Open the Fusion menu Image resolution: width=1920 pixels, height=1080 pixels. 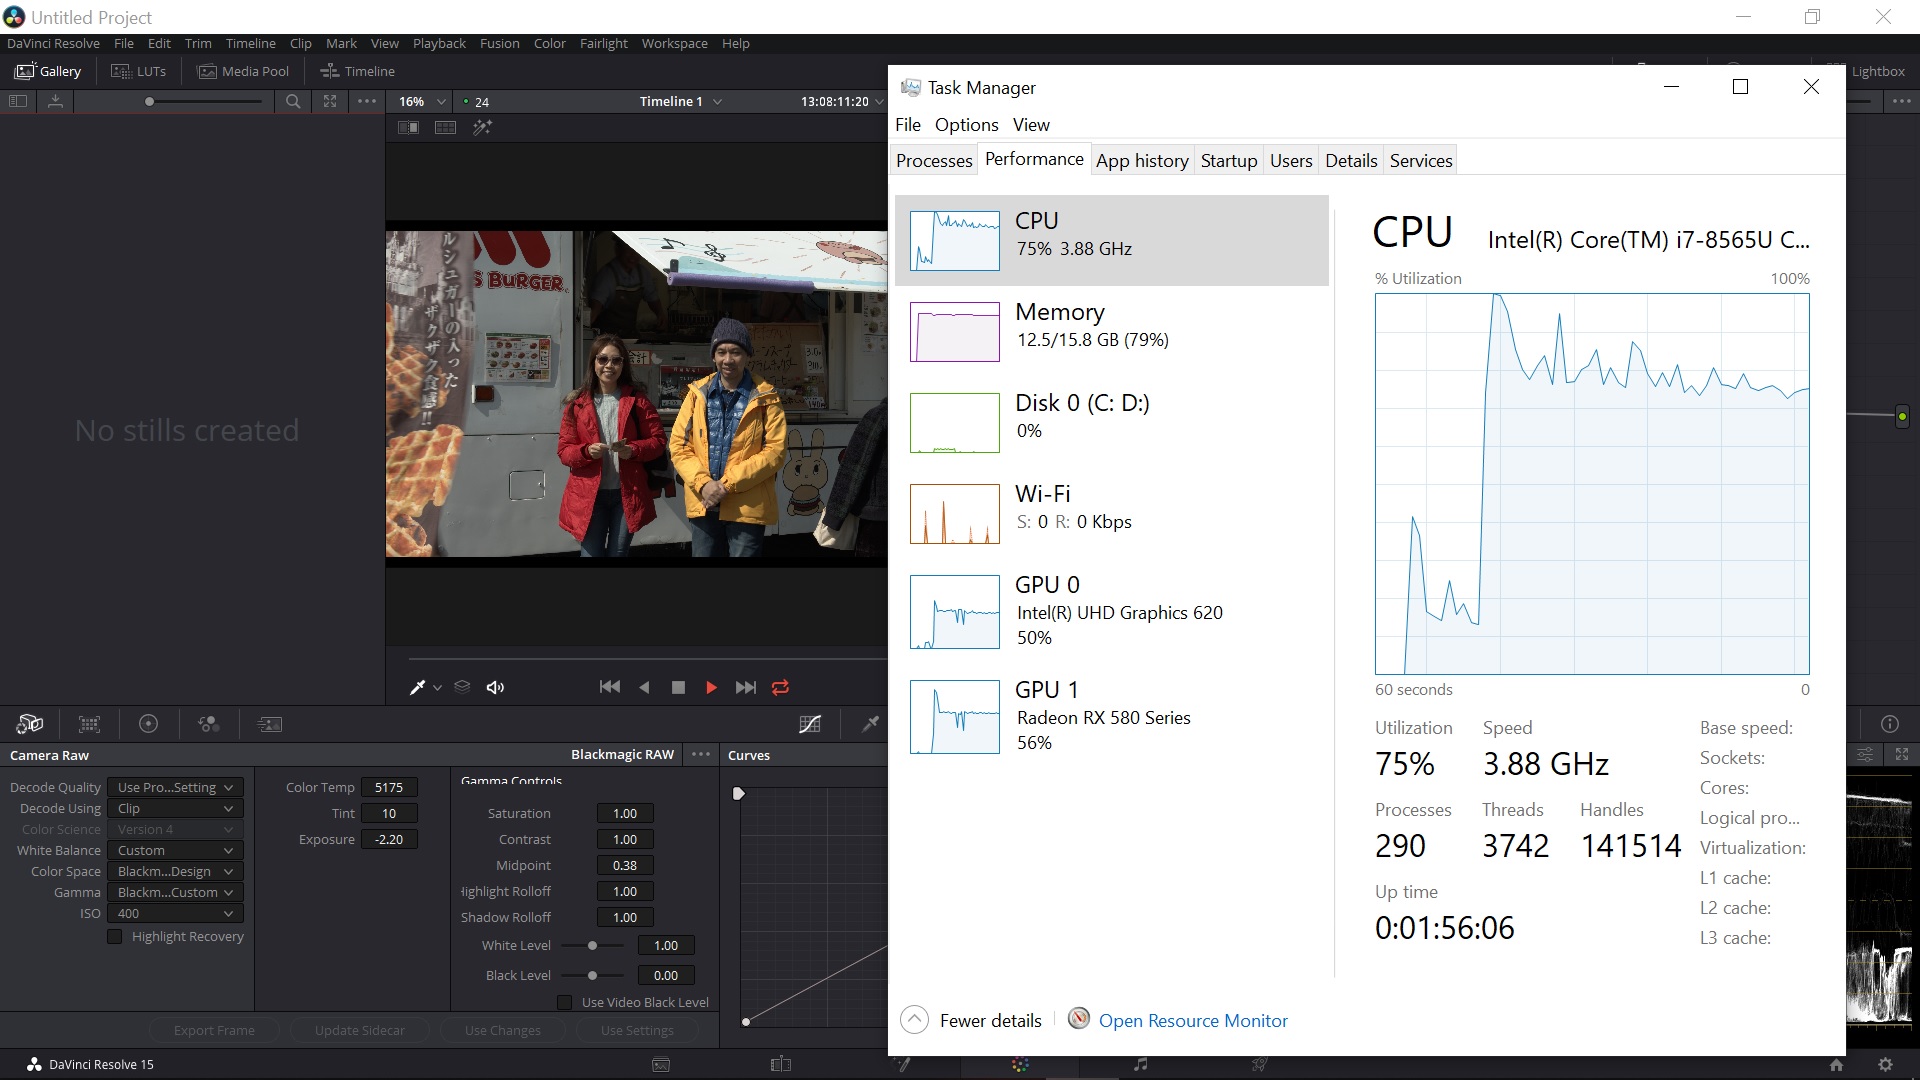coord(499,43)
